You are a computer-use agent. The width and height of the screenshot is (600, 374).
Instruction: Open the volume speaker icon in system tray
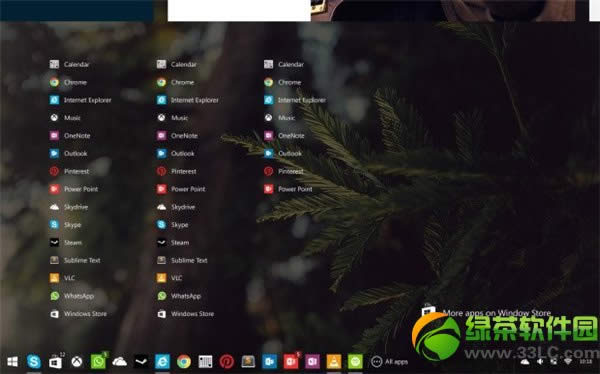pyautogui.click(x=540, y=361)
